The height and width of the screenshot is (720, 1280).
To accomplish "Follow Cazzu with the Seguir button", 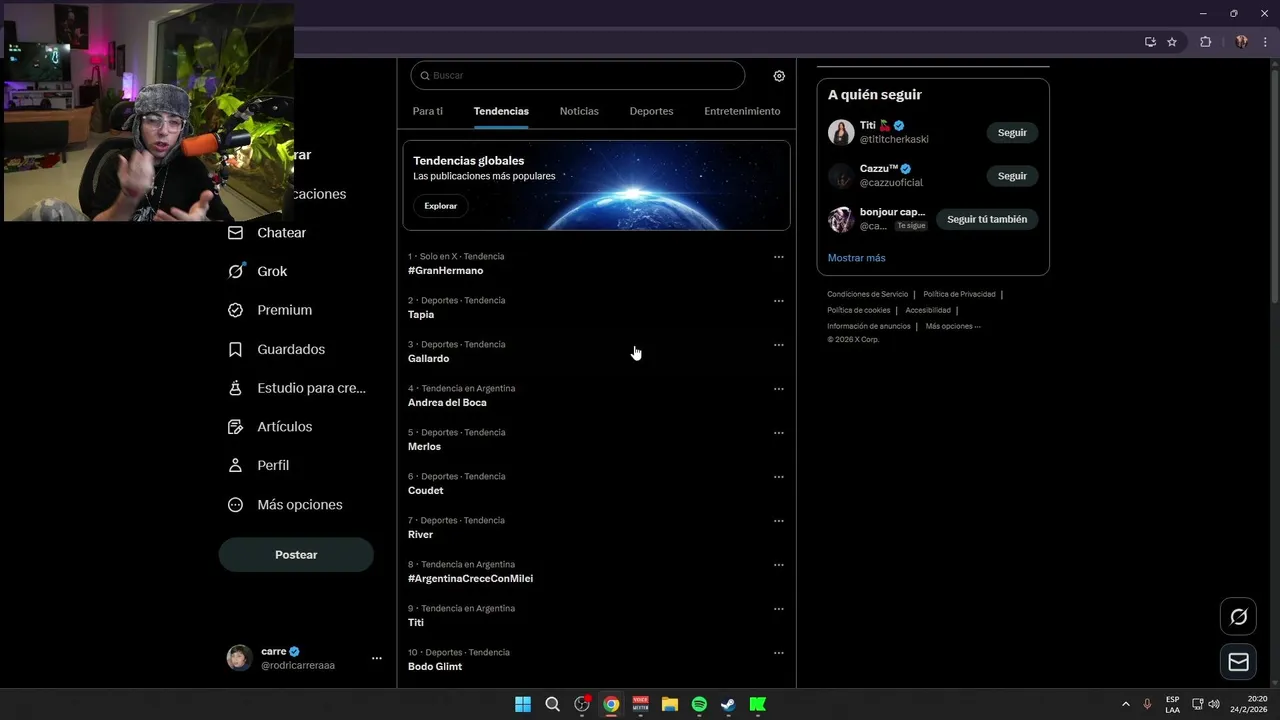I will coord(1012,176).
